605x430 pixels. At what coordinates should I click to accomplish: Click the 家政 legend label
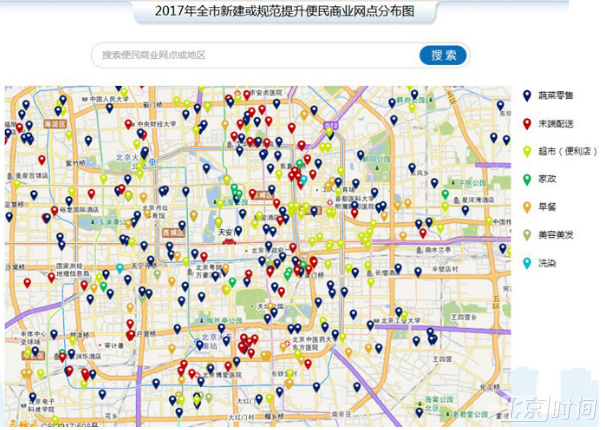click(551, 179)
